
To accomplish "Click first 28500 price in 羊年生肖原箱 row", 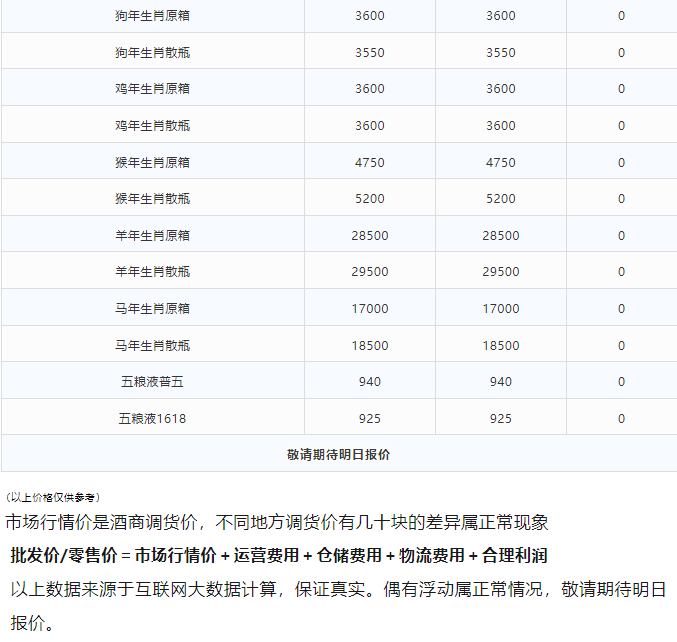I will click(x=370, y=236).
